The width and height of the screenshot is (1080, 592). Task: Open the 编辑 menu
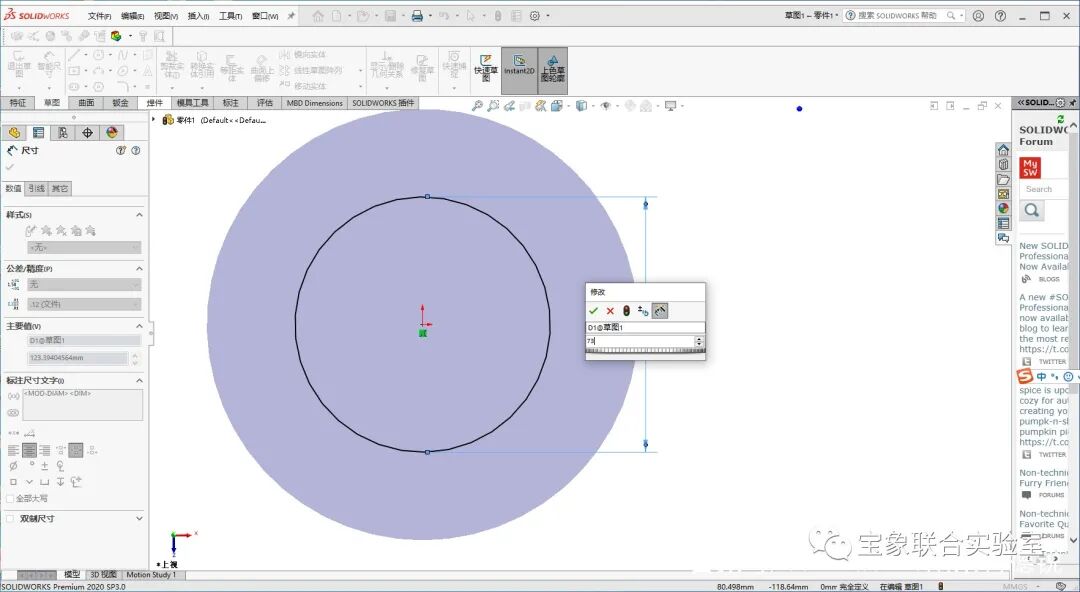(132, 16)
